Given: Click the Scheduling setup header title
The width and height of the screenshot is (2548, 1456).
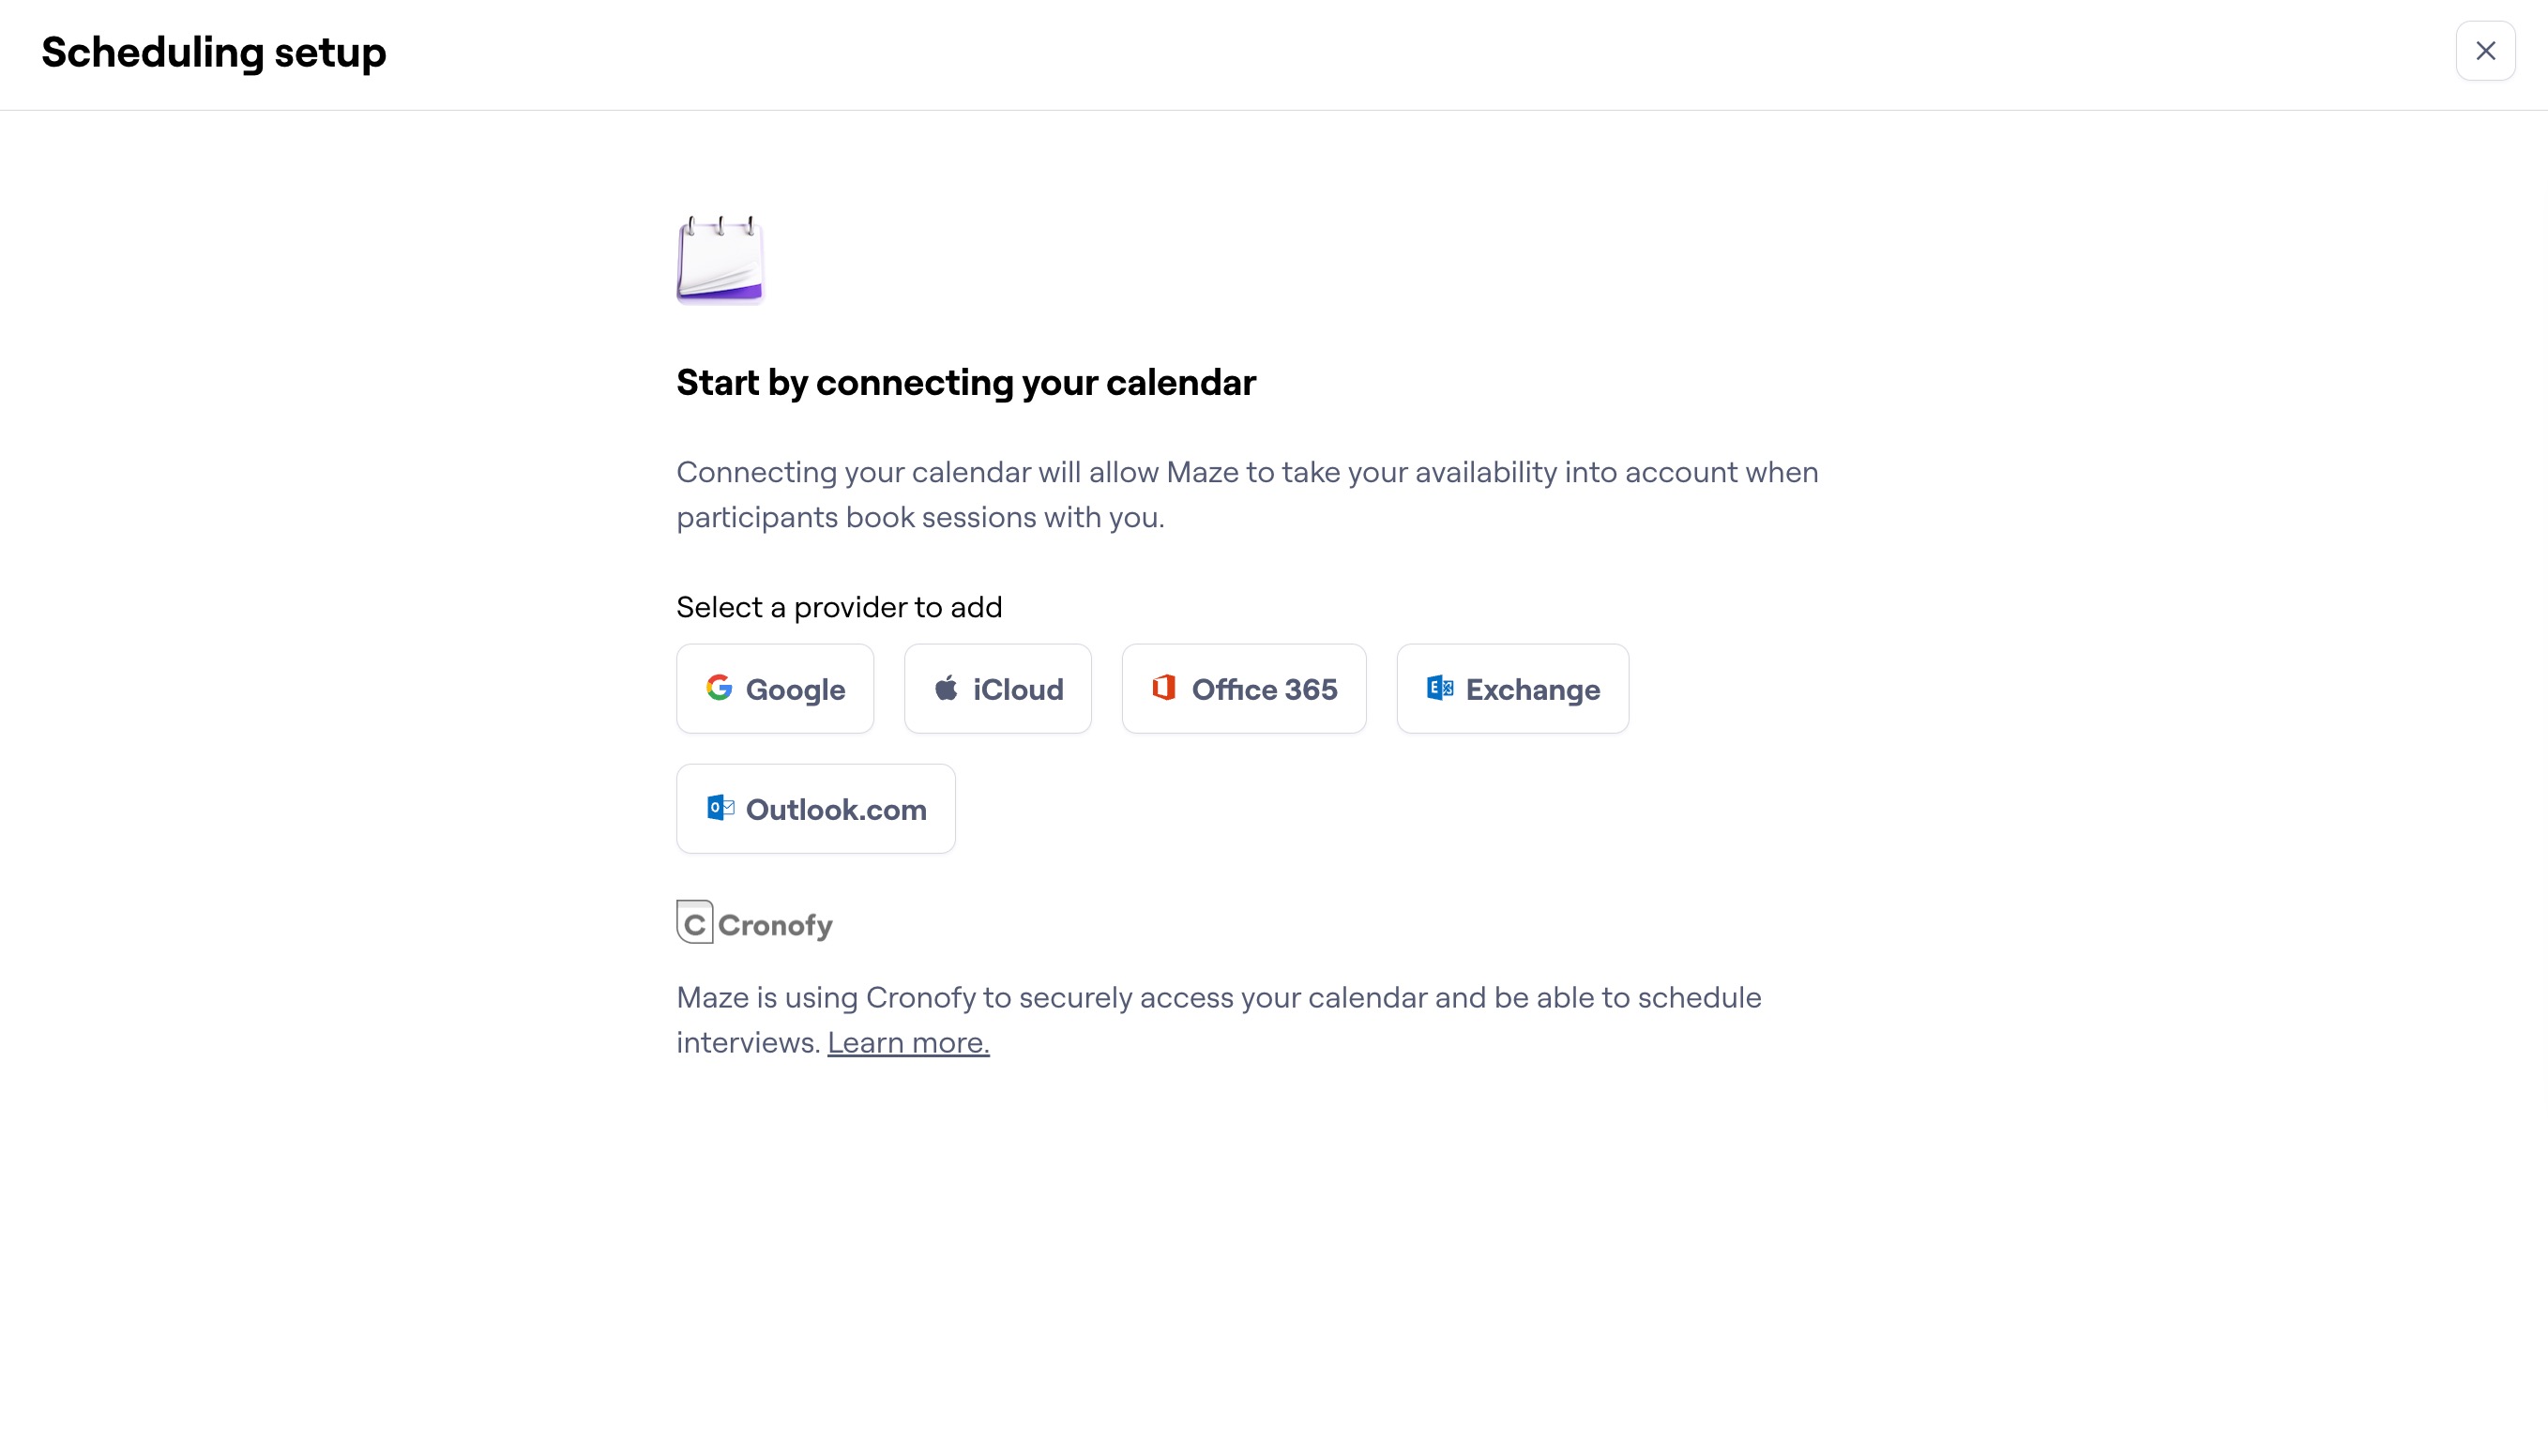Looking at the screenshot, I should click(213, 52).
